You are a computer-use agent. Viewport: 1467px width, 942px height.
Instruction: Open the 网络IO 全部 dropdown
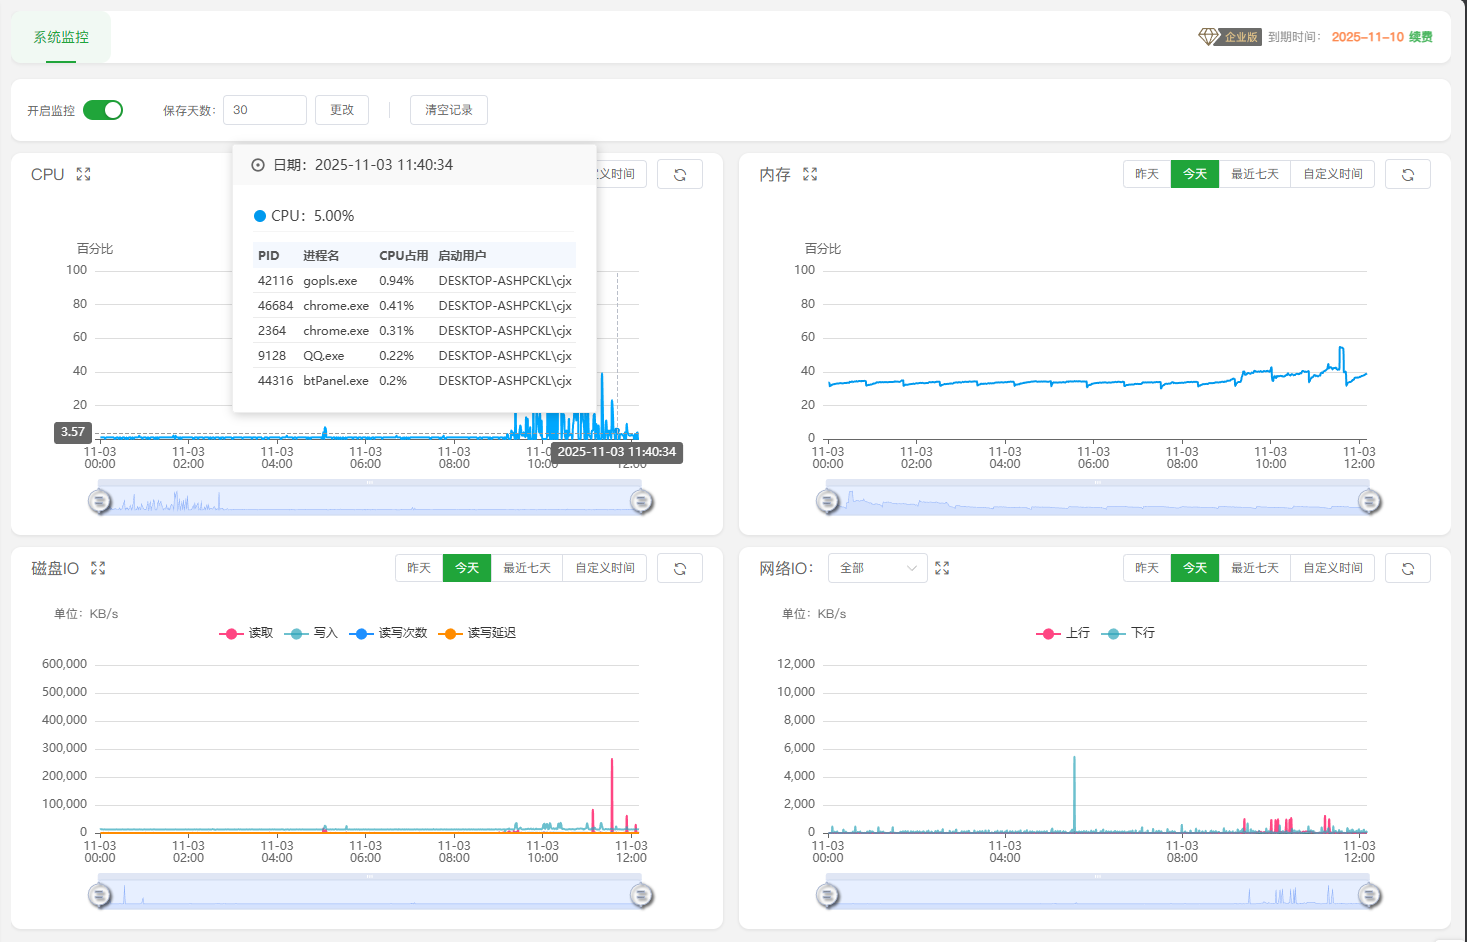878,568
